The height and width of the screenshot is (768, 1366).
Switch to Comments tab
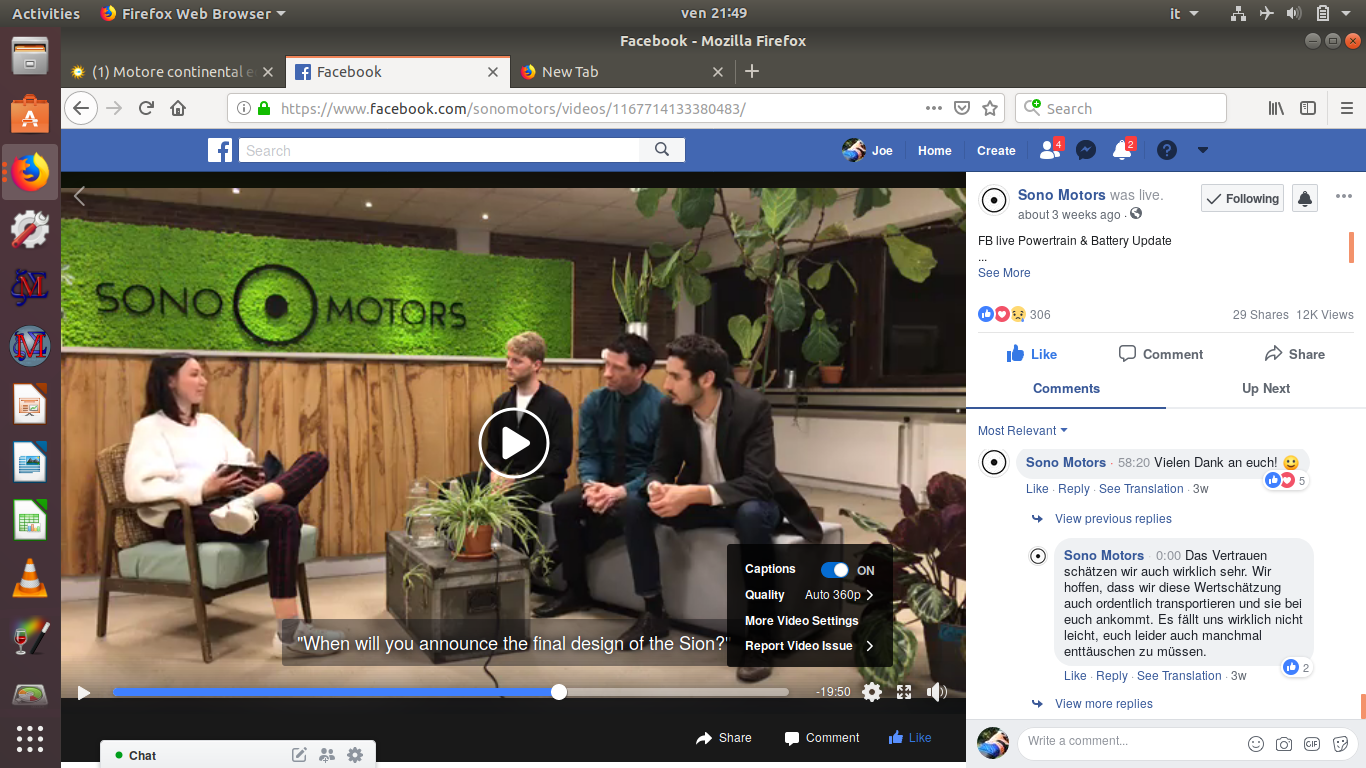(1066, 388)
